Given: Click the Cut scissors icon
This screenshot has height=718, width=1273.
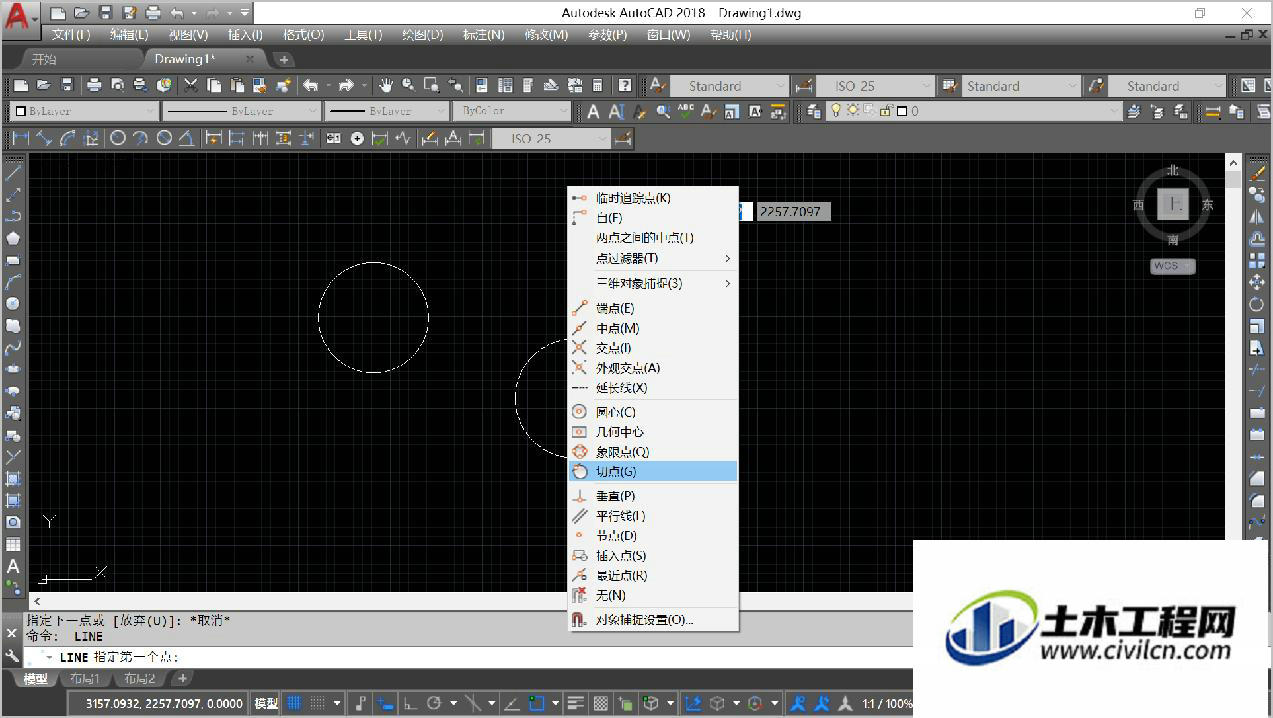Looking at the screenshot, I should pos(190,86).
